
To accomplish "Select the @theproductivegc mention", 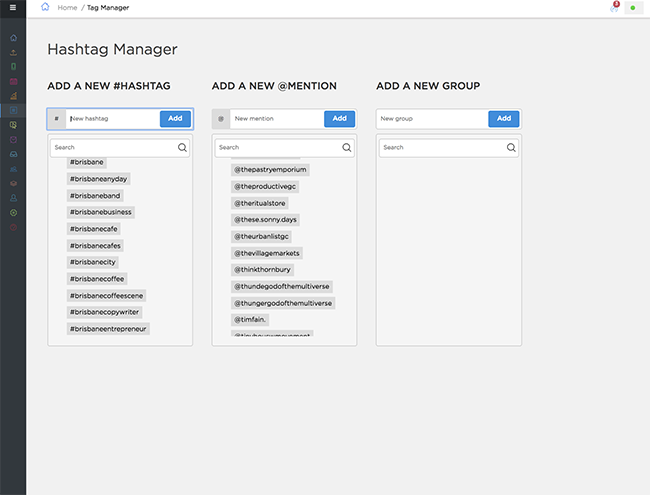I will coord(265,187).
